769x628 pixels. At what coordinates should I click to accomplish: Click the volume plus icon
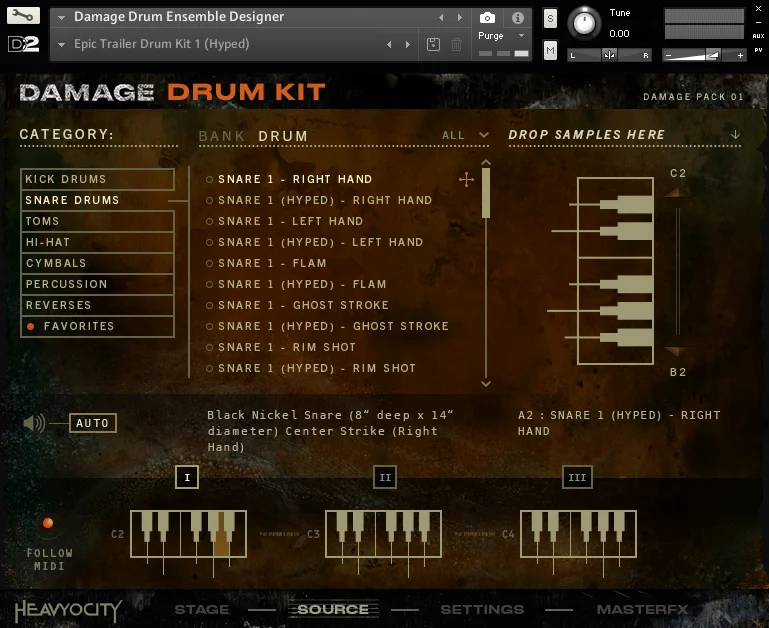tap(740, 55)
